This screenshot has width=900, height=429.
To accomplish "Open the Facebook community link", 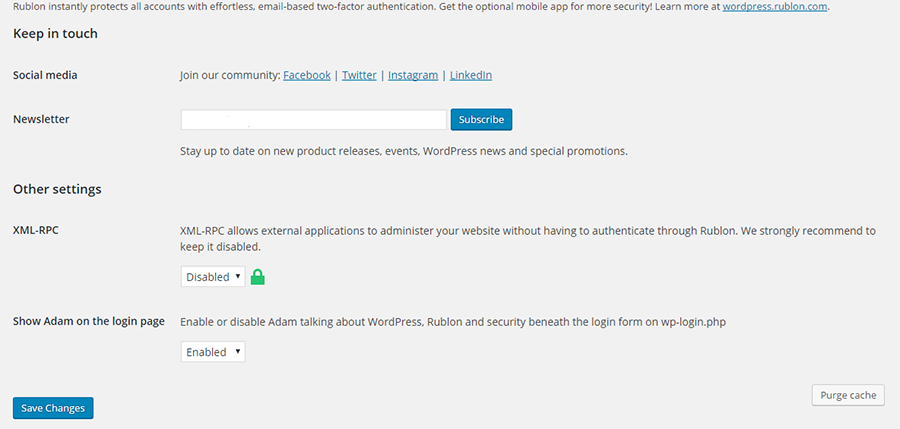I will tap(307, 75).
